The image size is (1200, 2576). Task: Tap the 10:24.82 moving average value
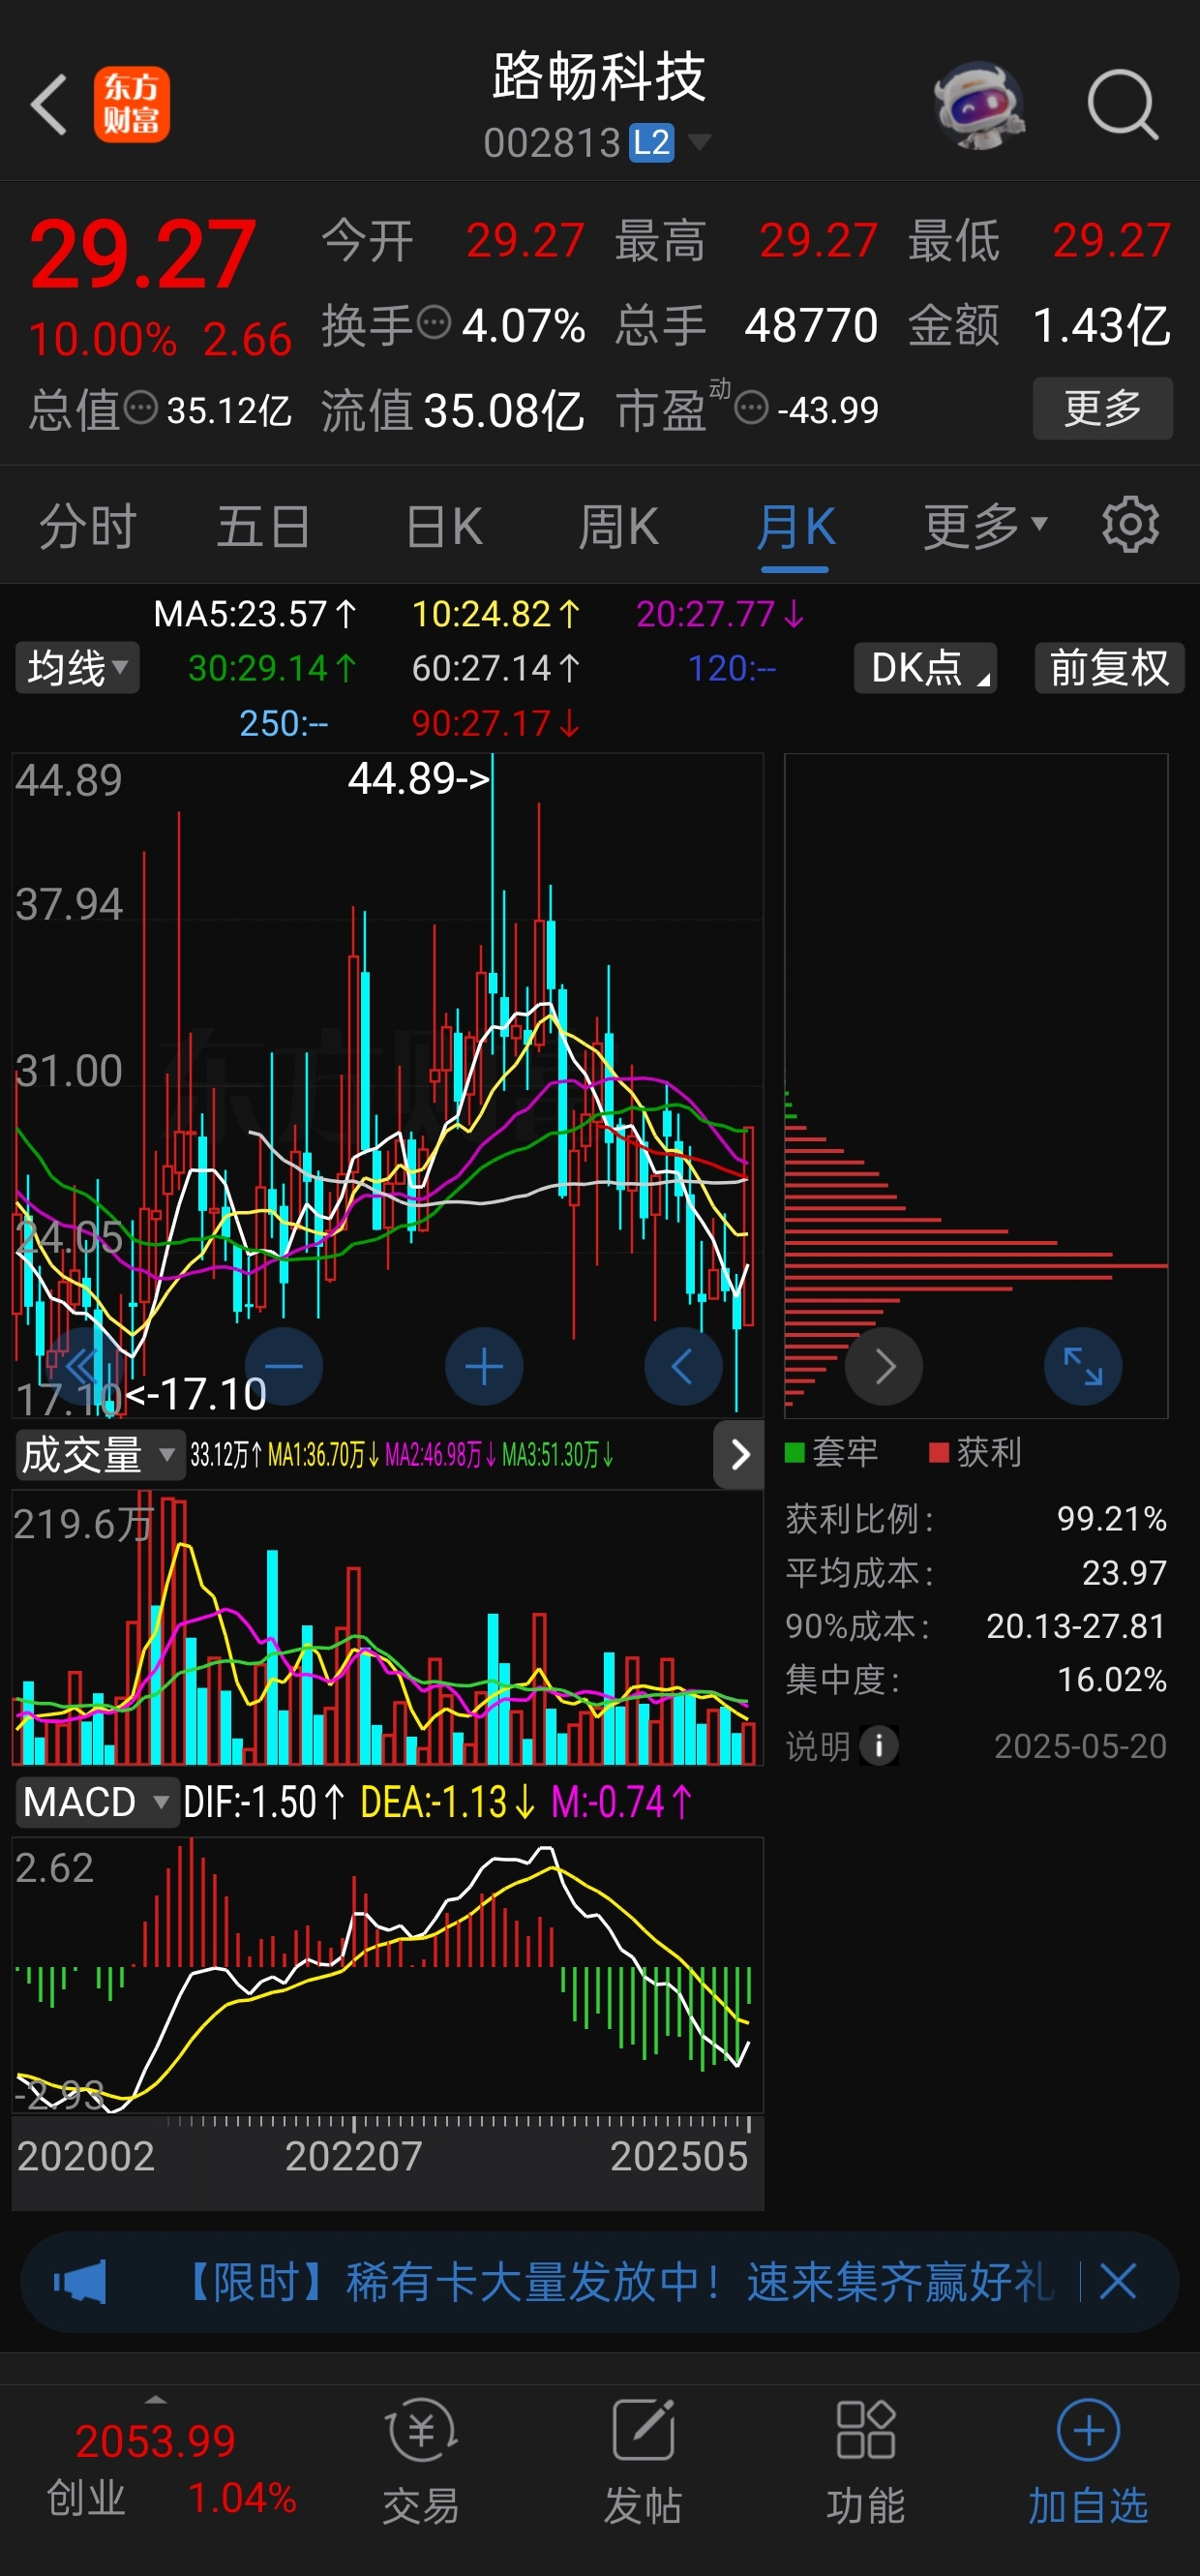(x=496, y=613)
